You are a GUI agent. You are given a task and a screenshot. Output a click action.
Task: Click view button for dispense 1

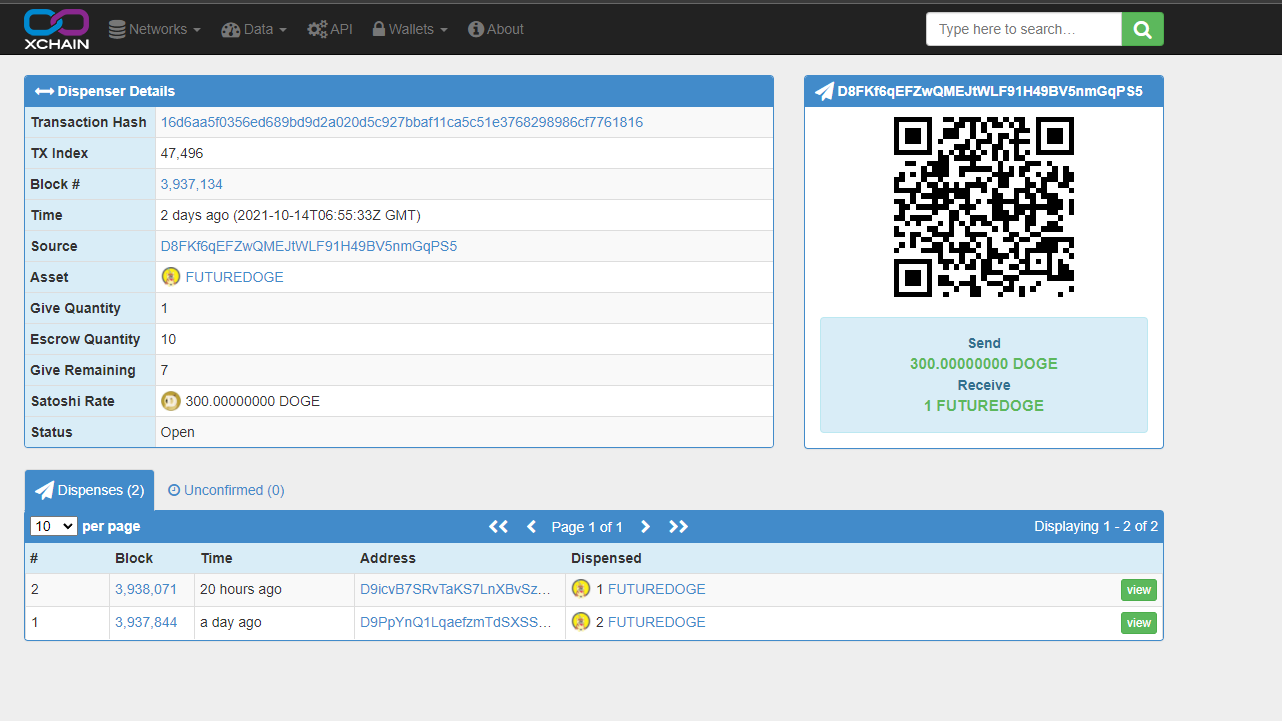click(1139, 623)
